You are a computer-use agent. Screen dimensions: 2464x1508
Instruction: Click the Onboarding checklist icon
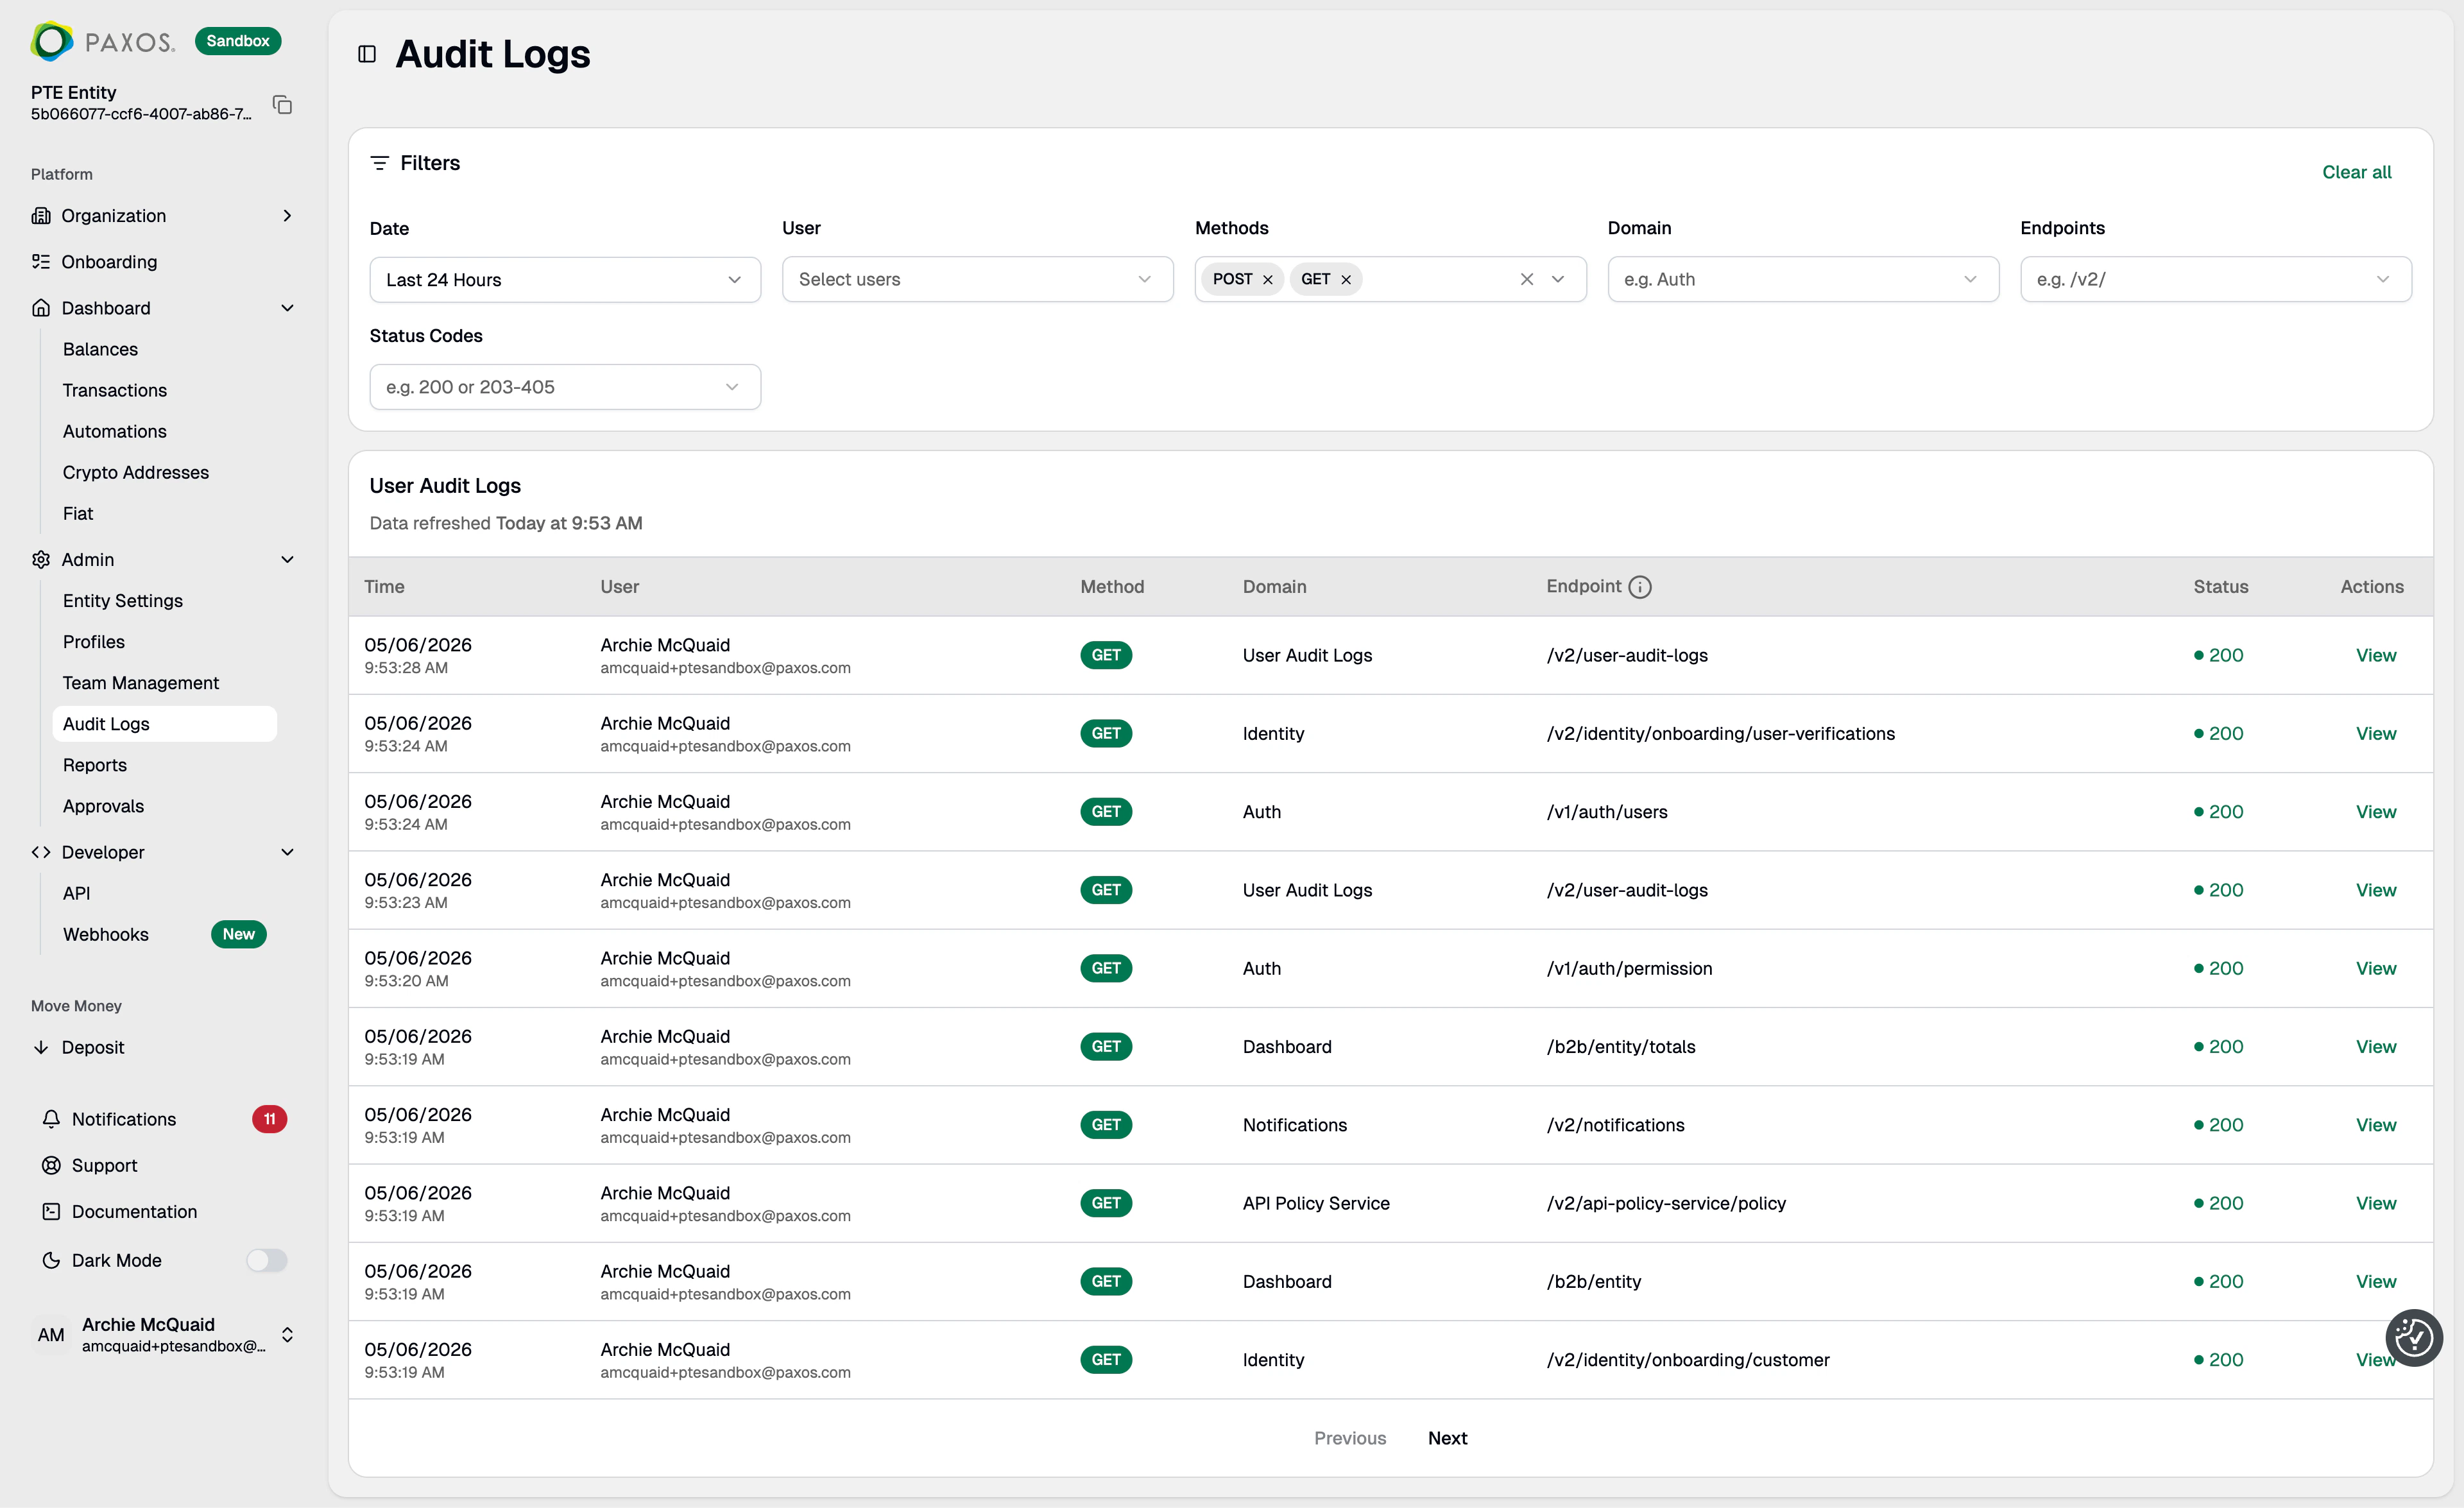tap(41, 262)
